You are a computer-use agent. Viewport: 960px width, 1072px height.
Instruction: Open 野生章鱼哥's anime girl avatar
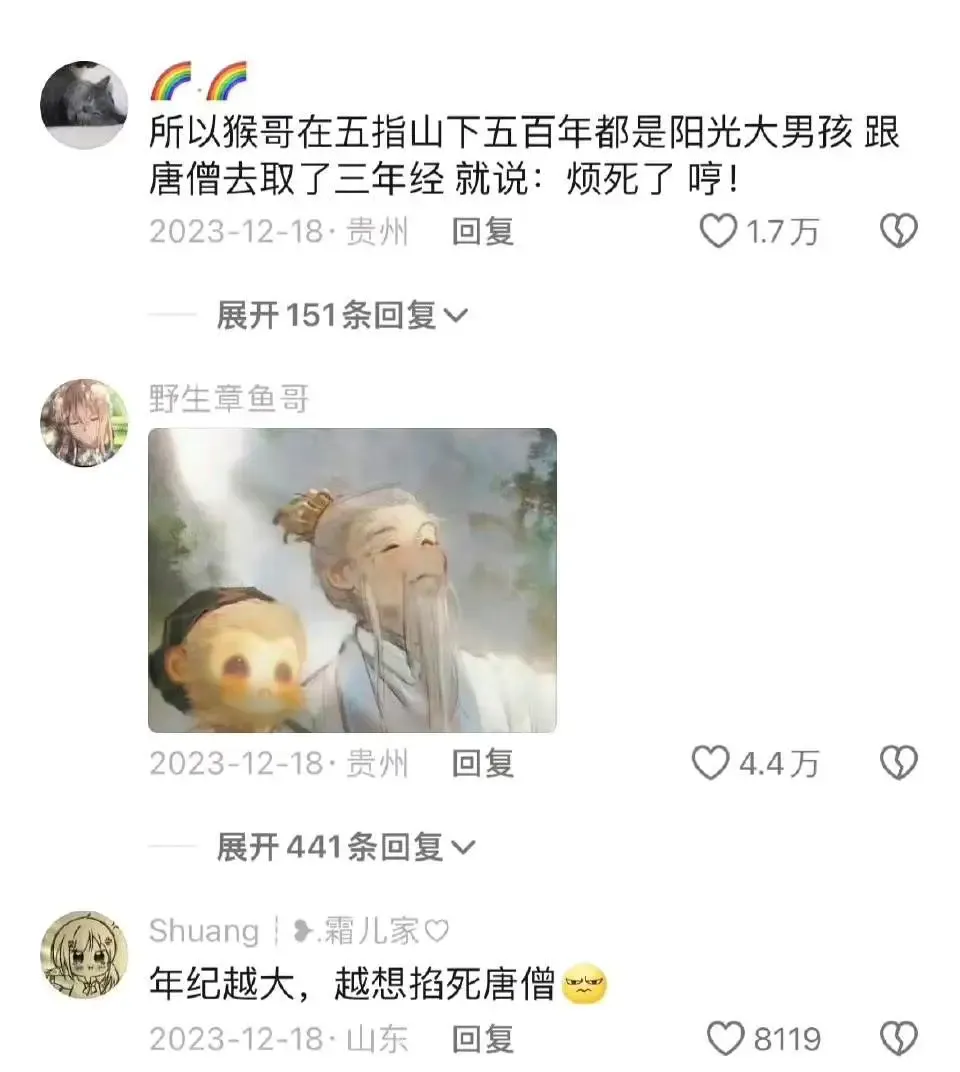(84, 423)
